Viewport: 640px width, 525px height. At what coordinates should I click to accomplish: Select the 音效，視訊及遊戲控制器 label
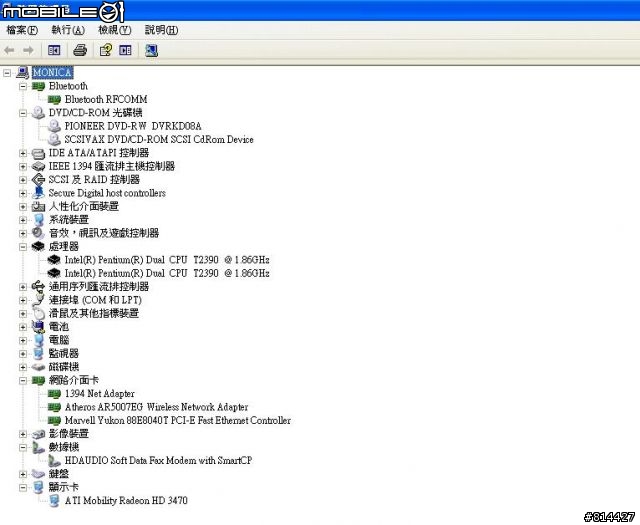(x=104, y=233)
